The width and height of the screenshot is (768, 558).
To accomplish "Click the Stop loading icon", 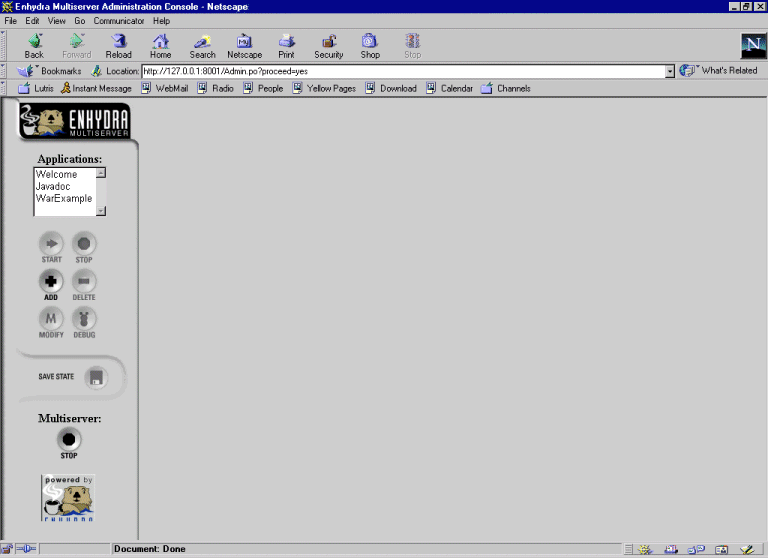I will (412, 47).
